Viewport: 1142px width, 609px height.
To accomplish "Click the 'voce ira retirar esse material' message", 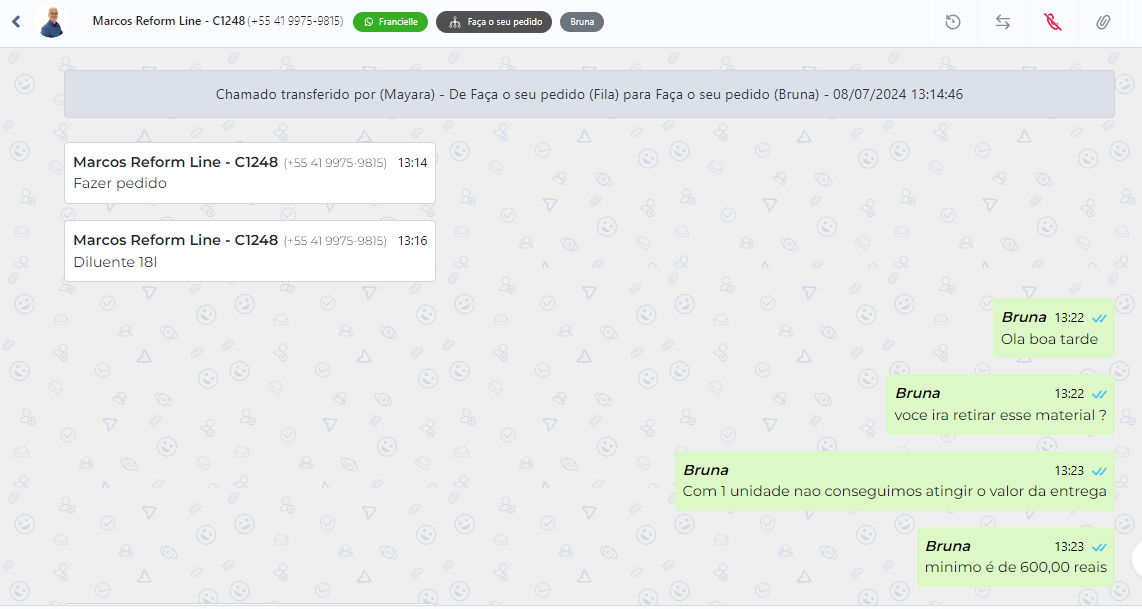I will [999, 415].
